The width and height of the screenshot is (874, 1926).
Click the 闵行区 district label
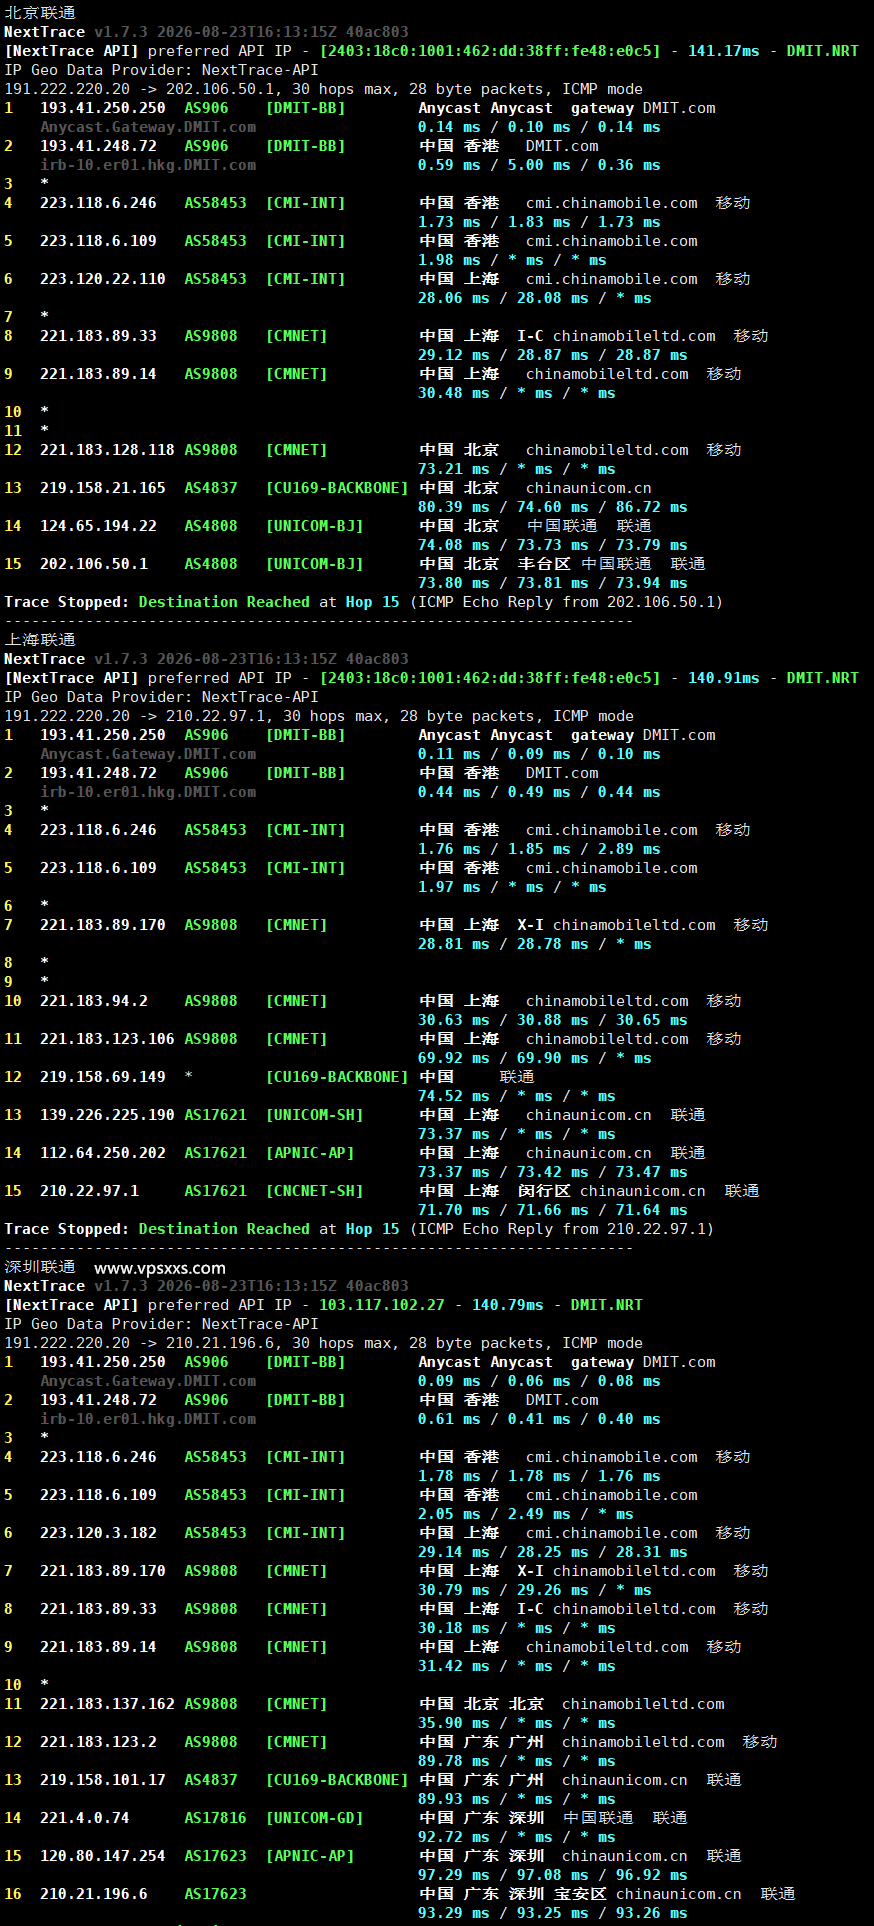[x=544, y=1191]
